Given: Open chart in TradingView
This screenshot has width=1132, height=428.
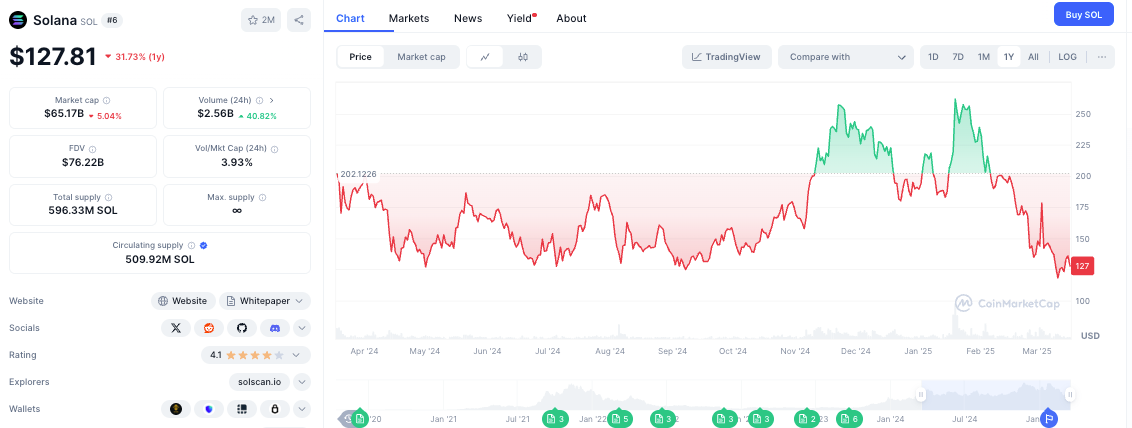Looking at the screenshot, I should [x=726, y=57].
